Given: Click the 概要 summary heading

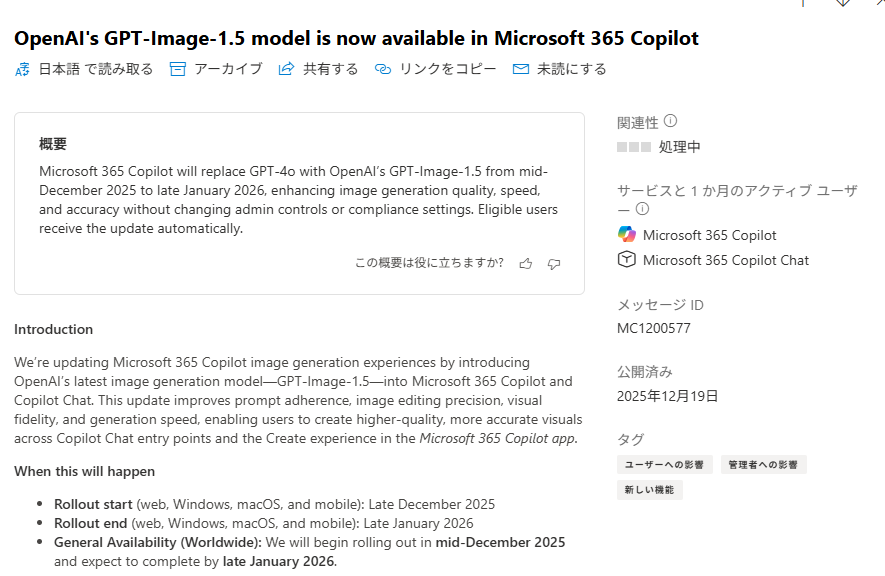Looking at the screenshot, I should click(53, 144).
